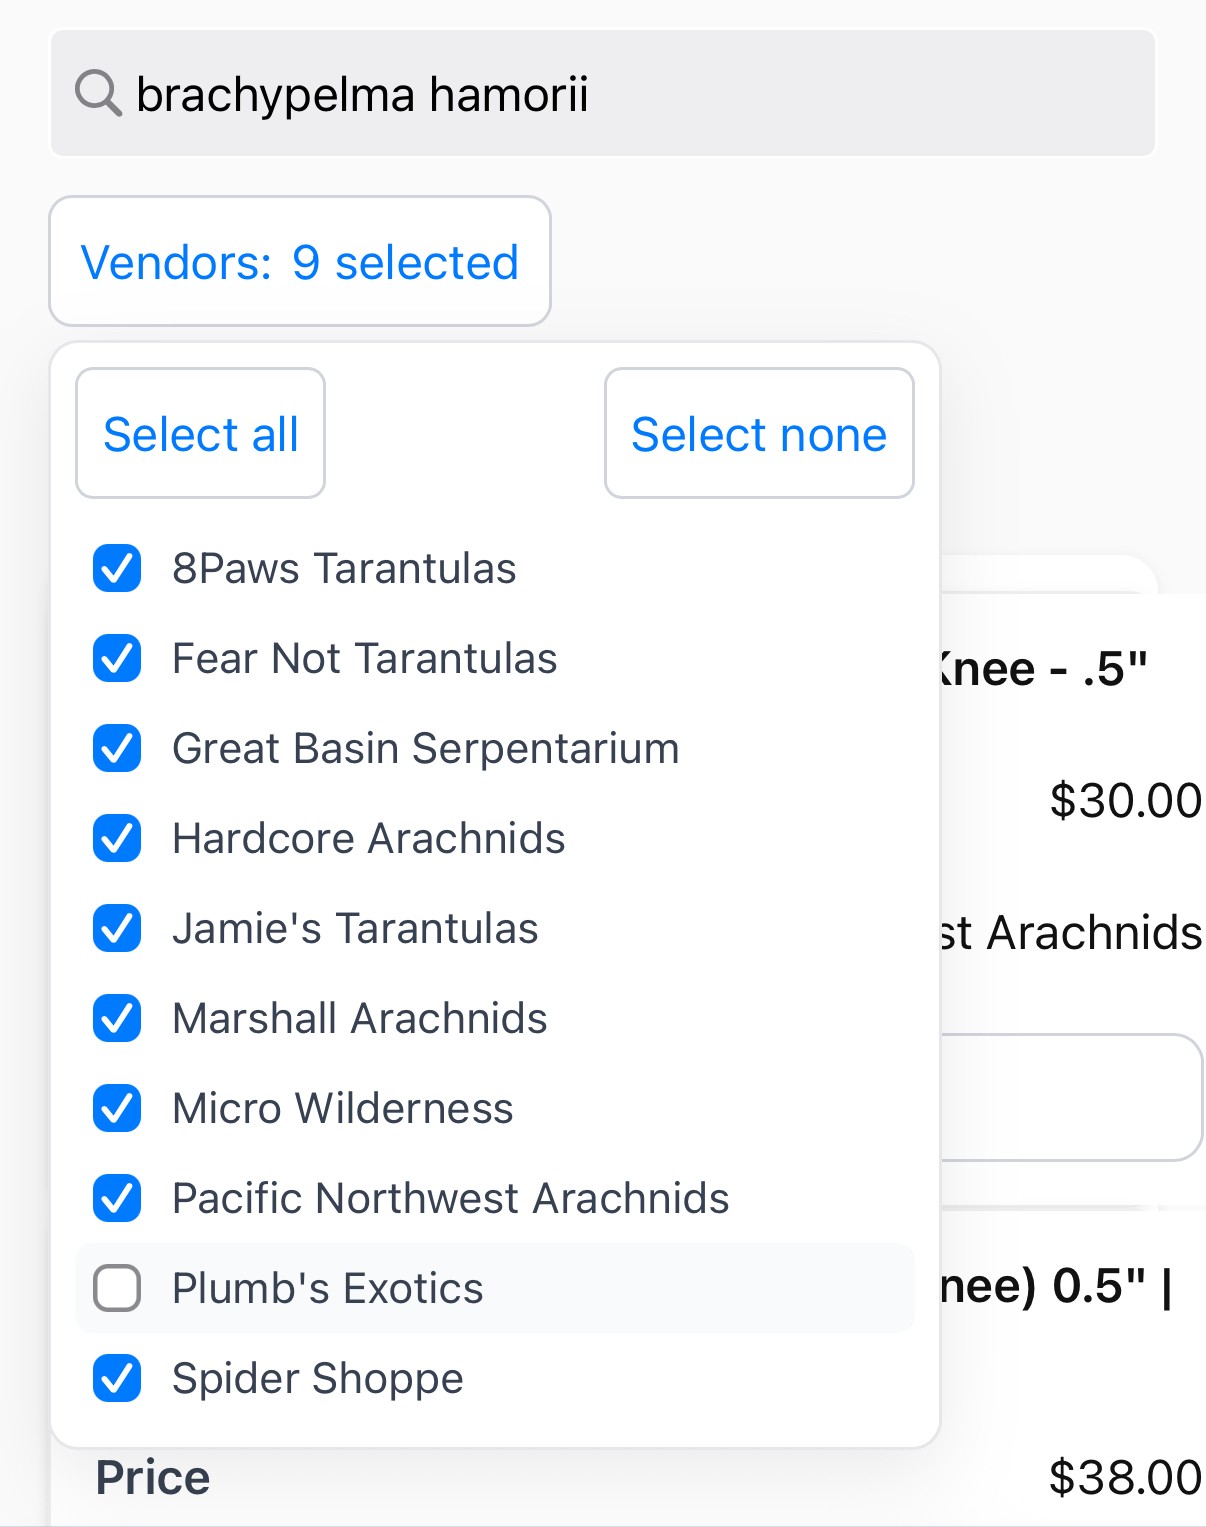Select the Plumb's Exotics vendor name text
This screenshot has height=1527, width=1206.
[x=328, y=1289]
